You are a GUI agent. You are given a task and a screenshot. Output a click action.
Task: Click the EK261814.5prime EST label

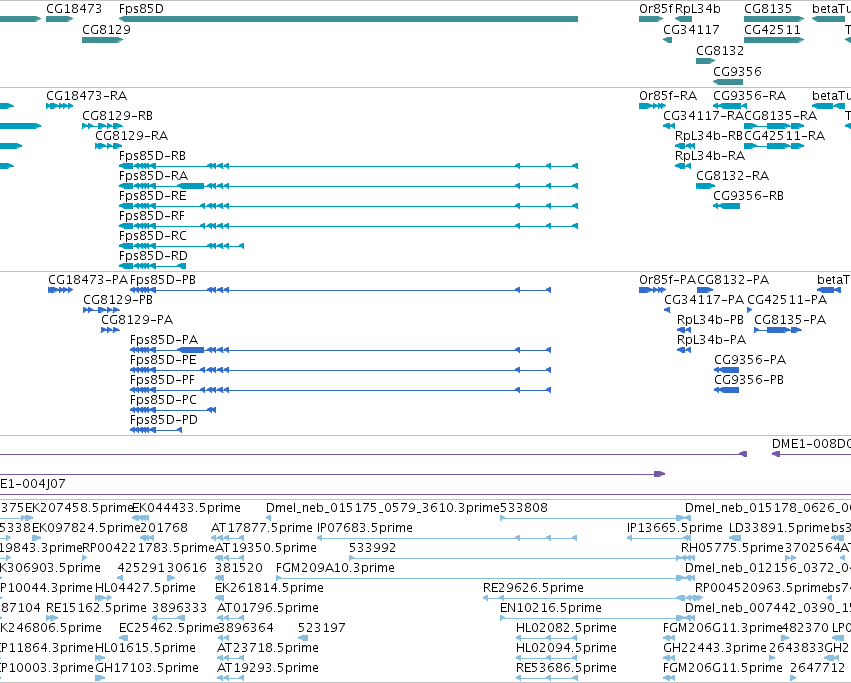coord(270,589)
